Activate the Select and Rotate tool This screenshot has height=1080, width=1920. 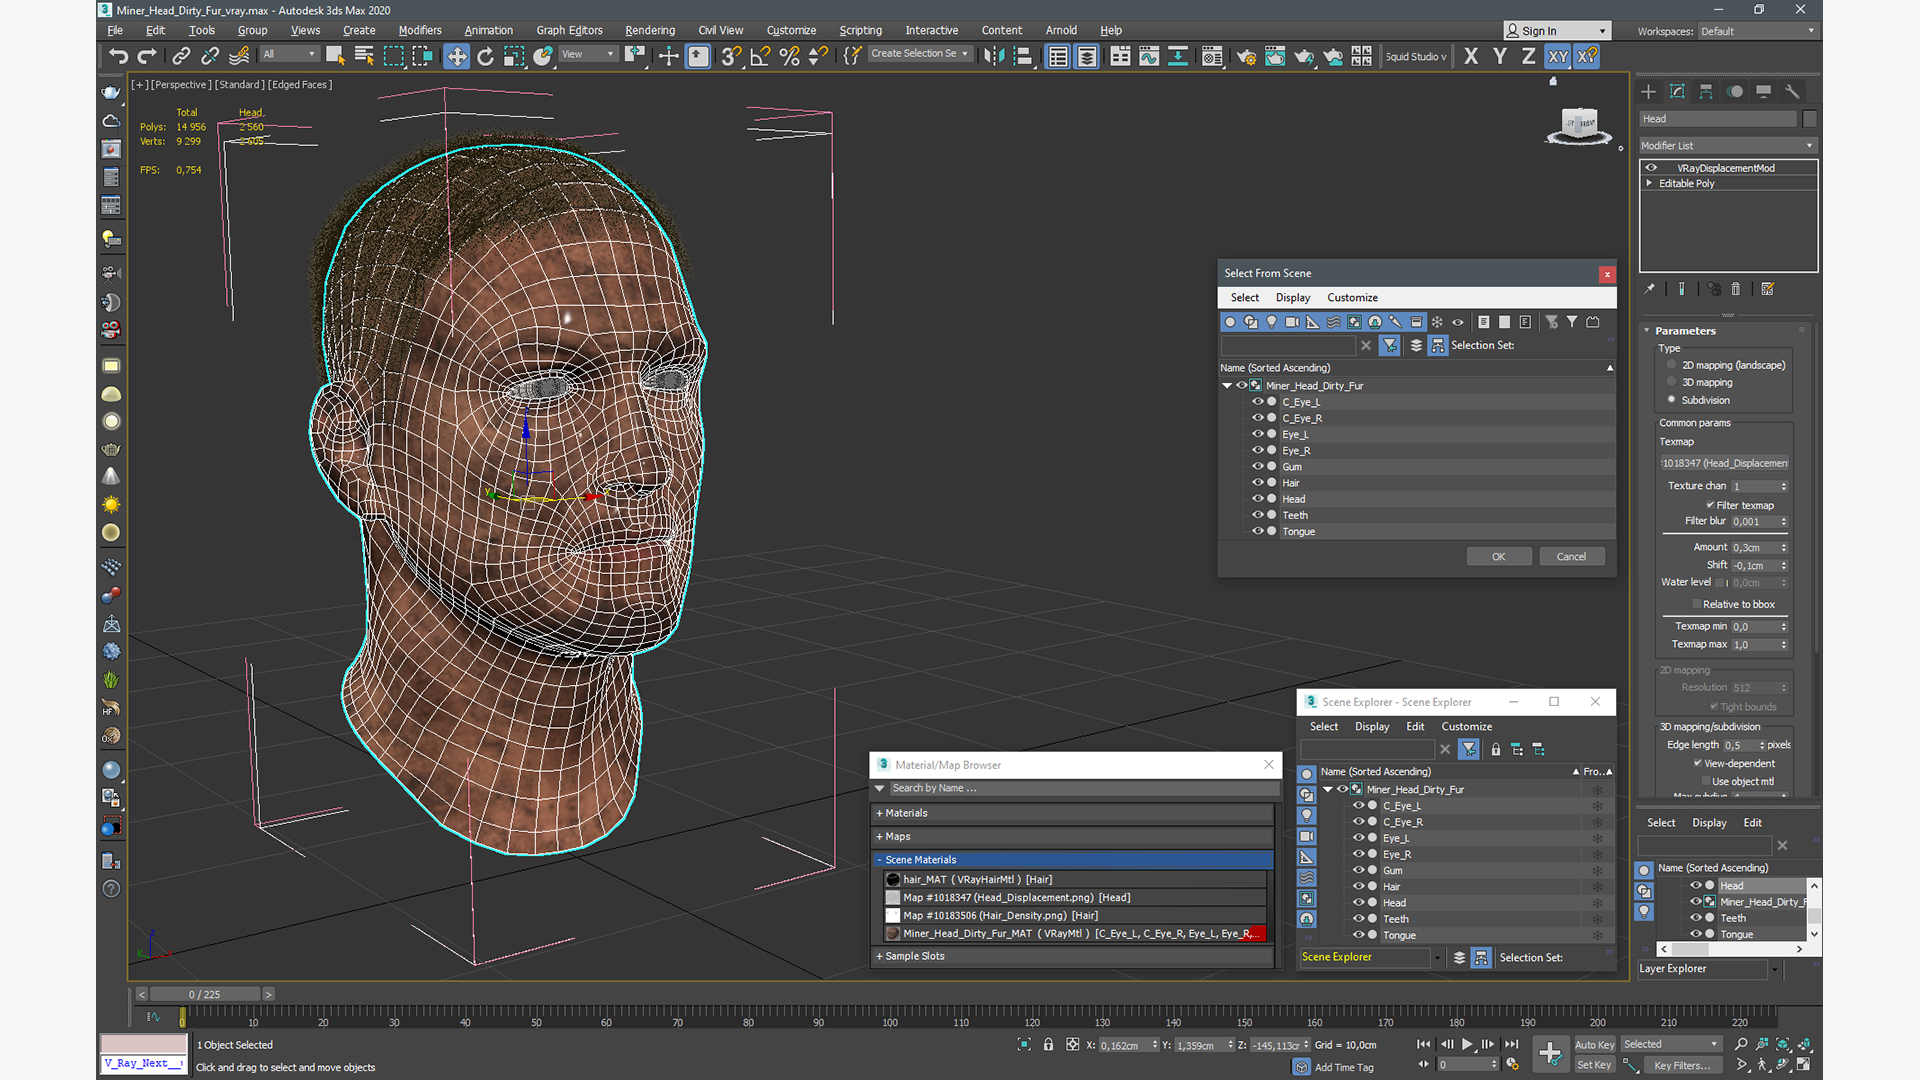pyautogui.click(x=485, y=56)
